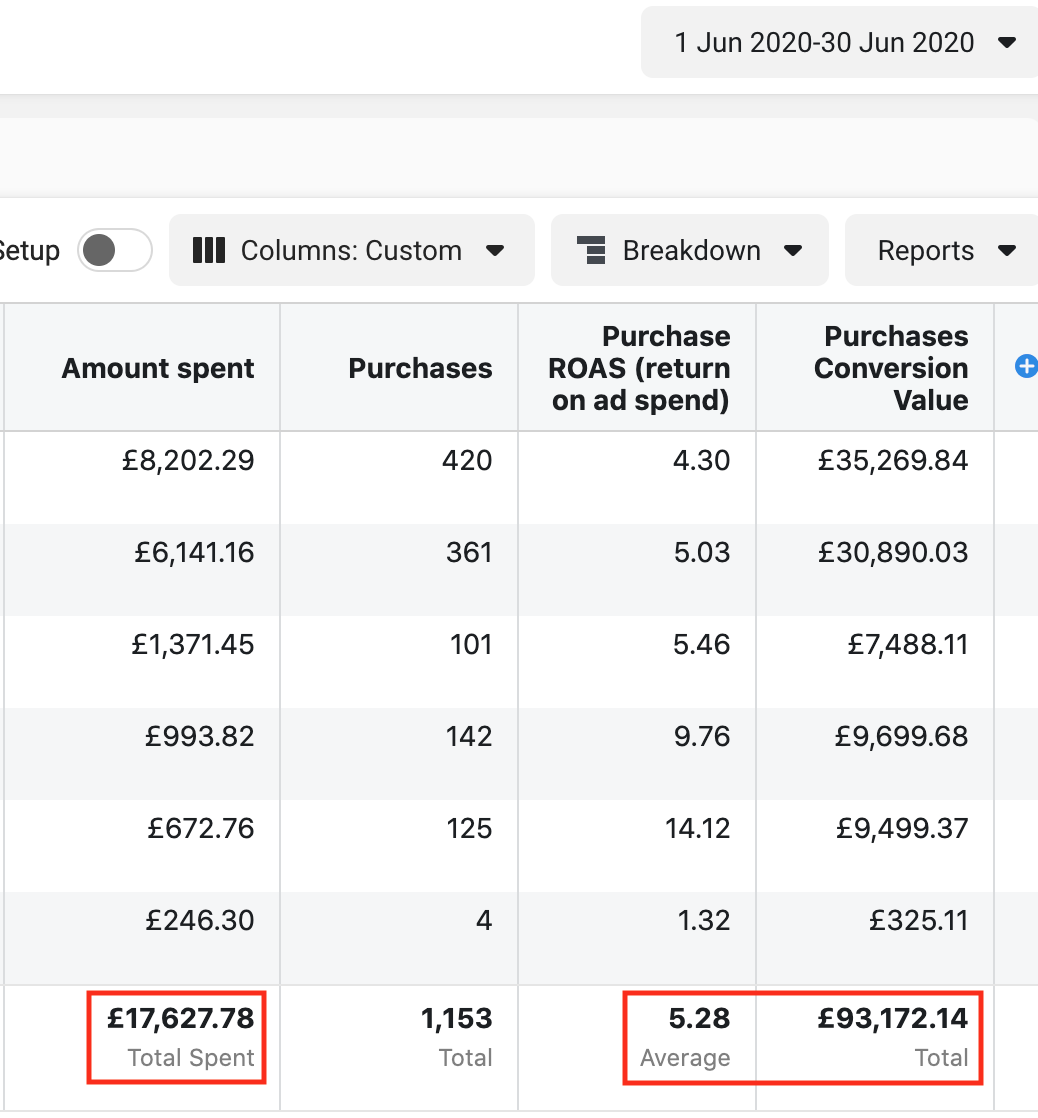Open the date range dropdown
This screenshot has height=1118, width=1038.
[x=842, y=42]
